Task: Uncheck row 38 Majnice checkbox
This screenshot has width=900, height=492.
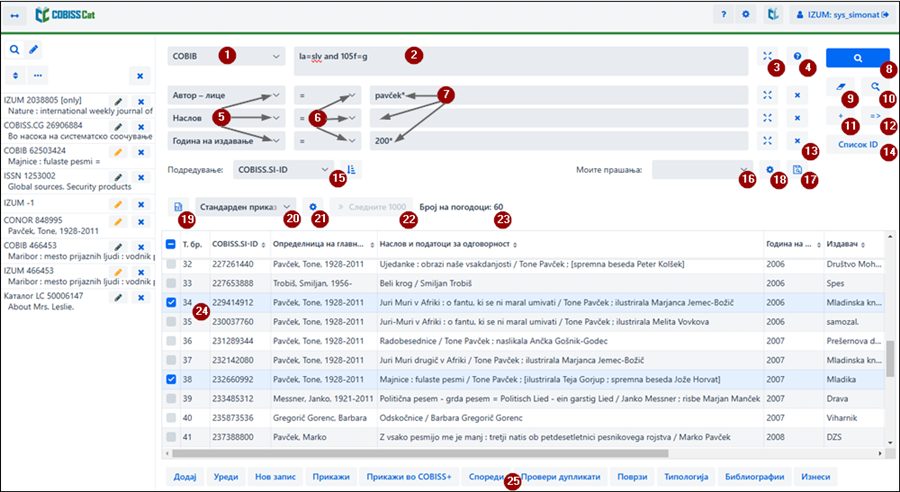Action: point(171,379)
